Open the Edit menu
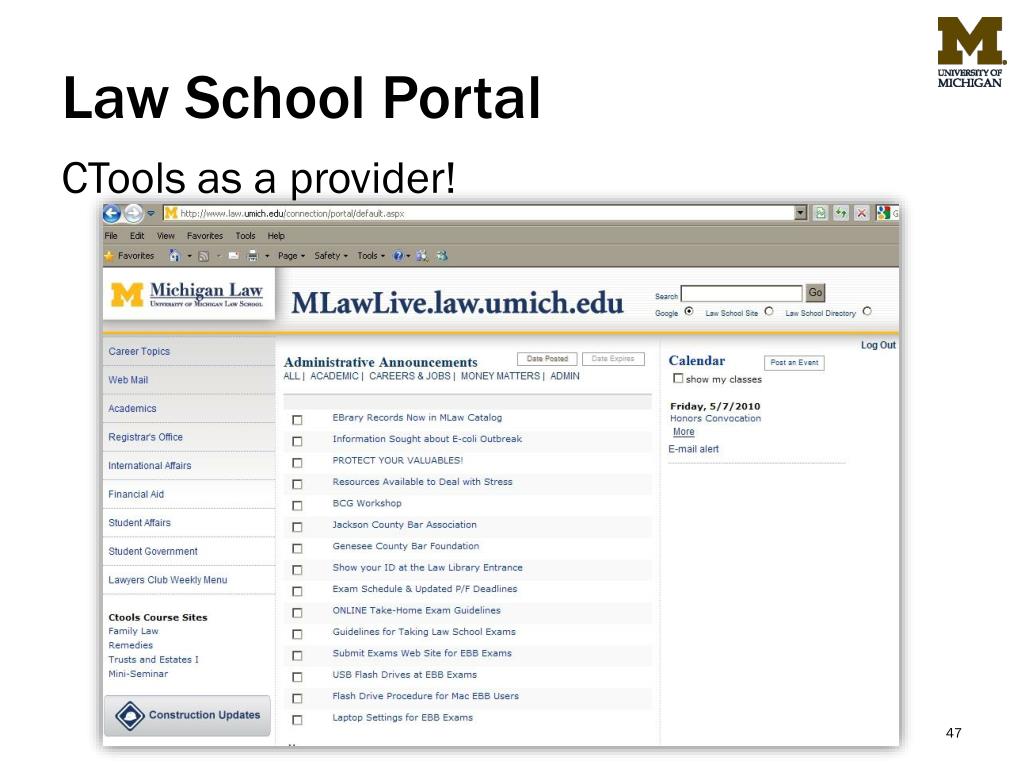This screenshot has height=768, width=1024. (136, 236)
